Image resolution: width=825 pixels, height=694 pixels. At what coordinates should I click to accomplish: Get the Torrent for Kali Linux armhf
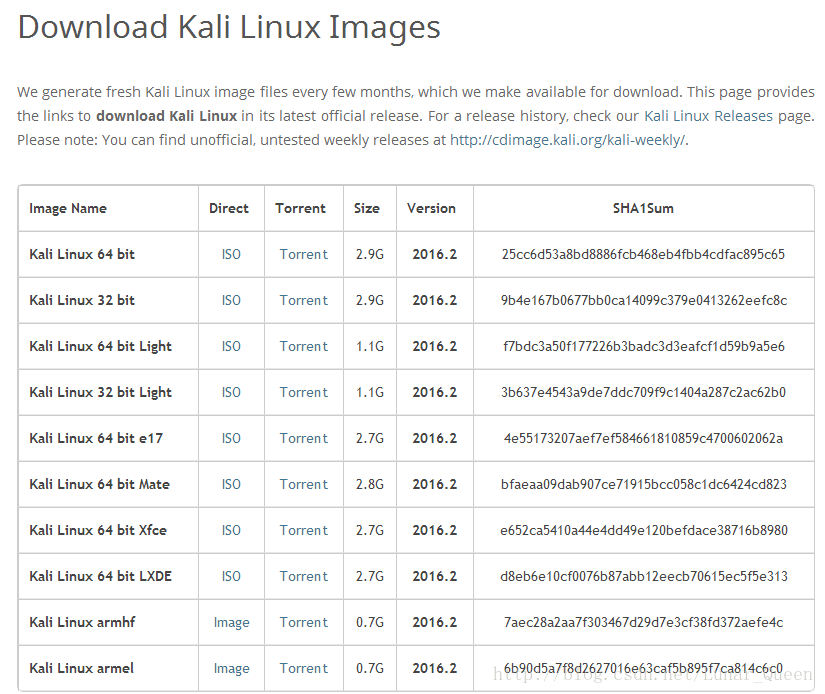[304, 622]
